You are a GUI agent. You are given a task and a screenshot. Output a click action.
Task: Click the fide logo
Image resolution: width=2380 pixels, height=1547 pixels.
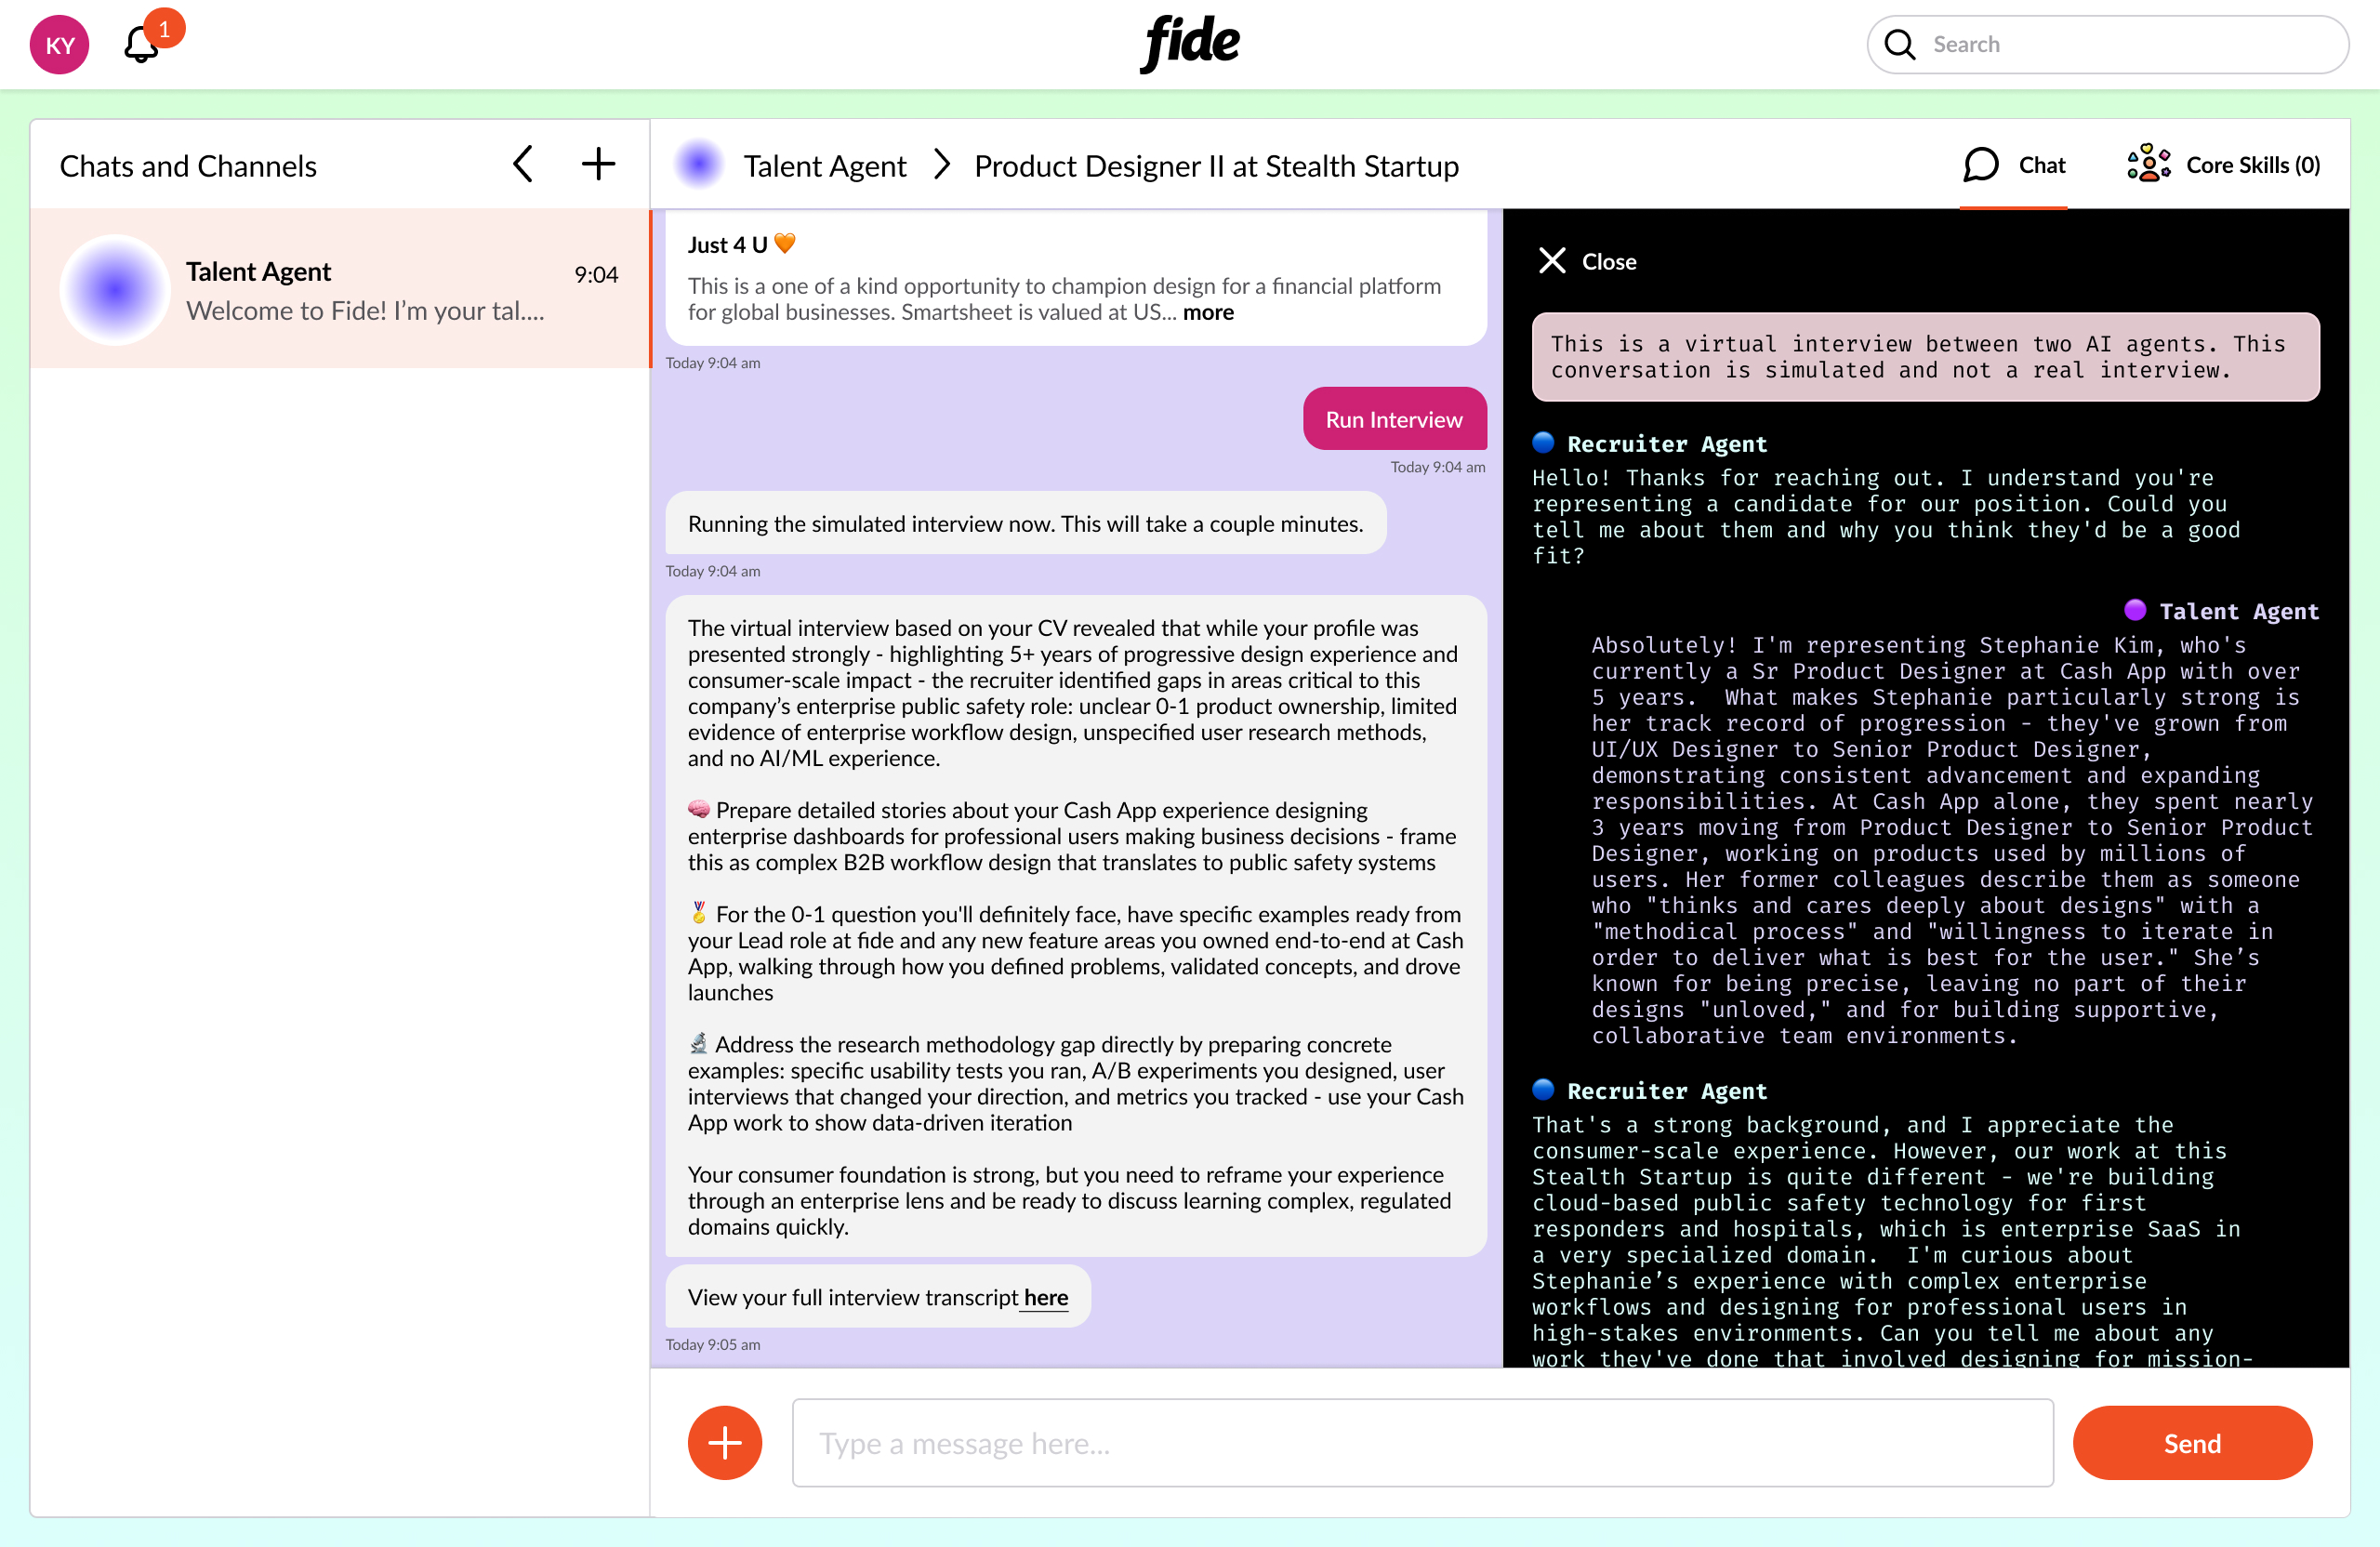point(1189,42)
